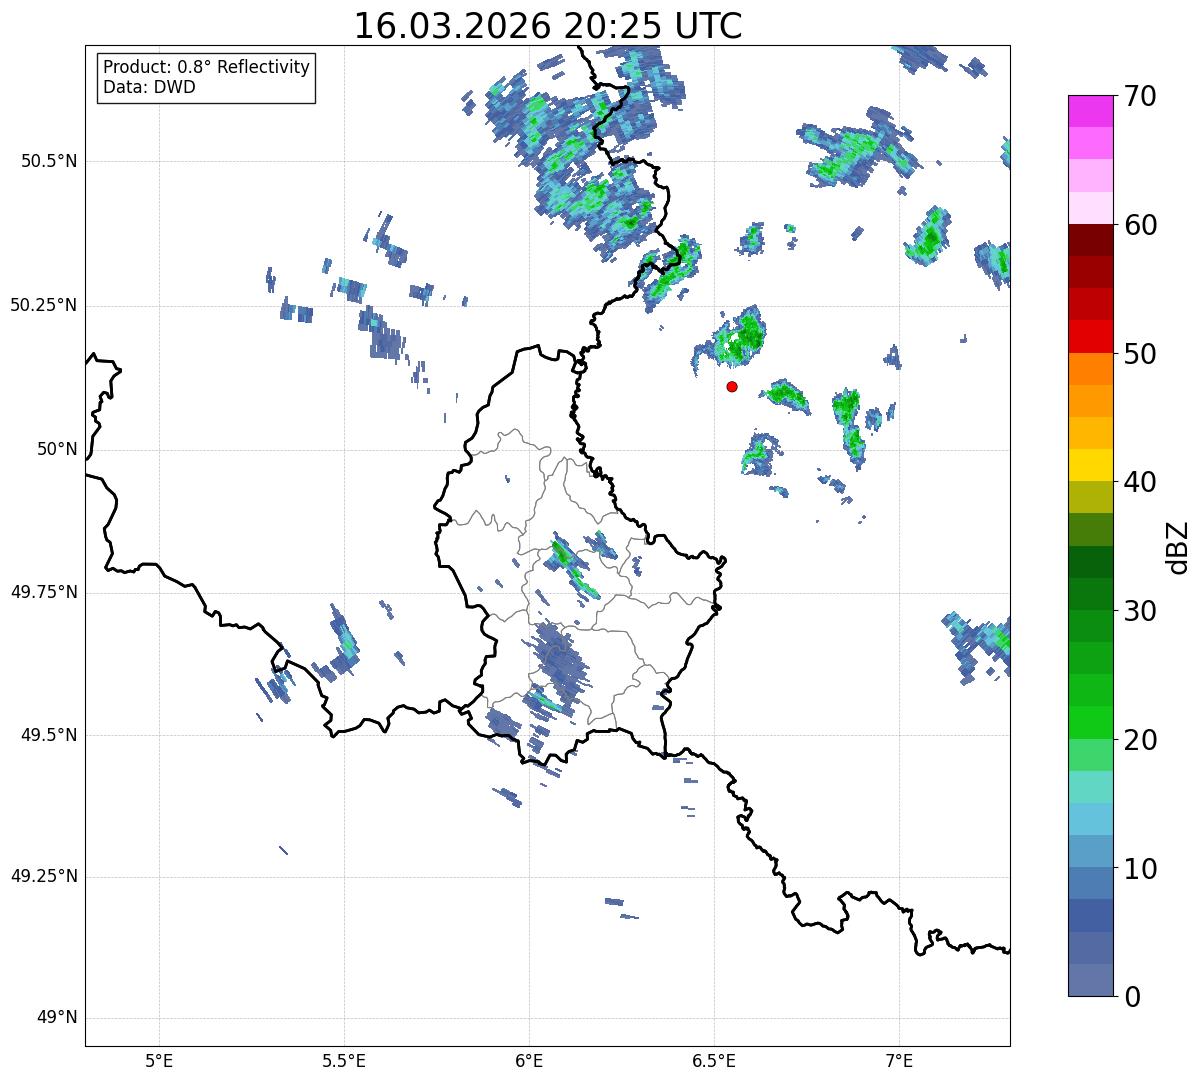Click the colorbar tick label "50"
This screenshot has height=1081, width=1202.
[x=1140, y=354]
